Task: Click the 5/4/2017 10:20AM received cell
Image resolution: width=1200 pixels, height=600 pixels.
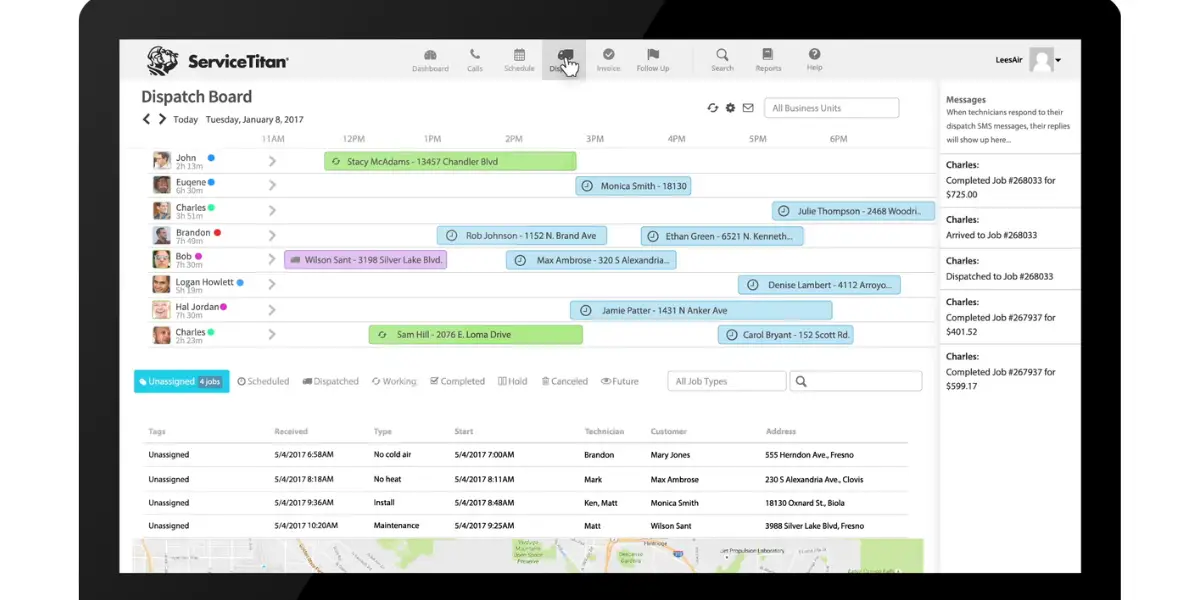Action: tap(305, 525)
